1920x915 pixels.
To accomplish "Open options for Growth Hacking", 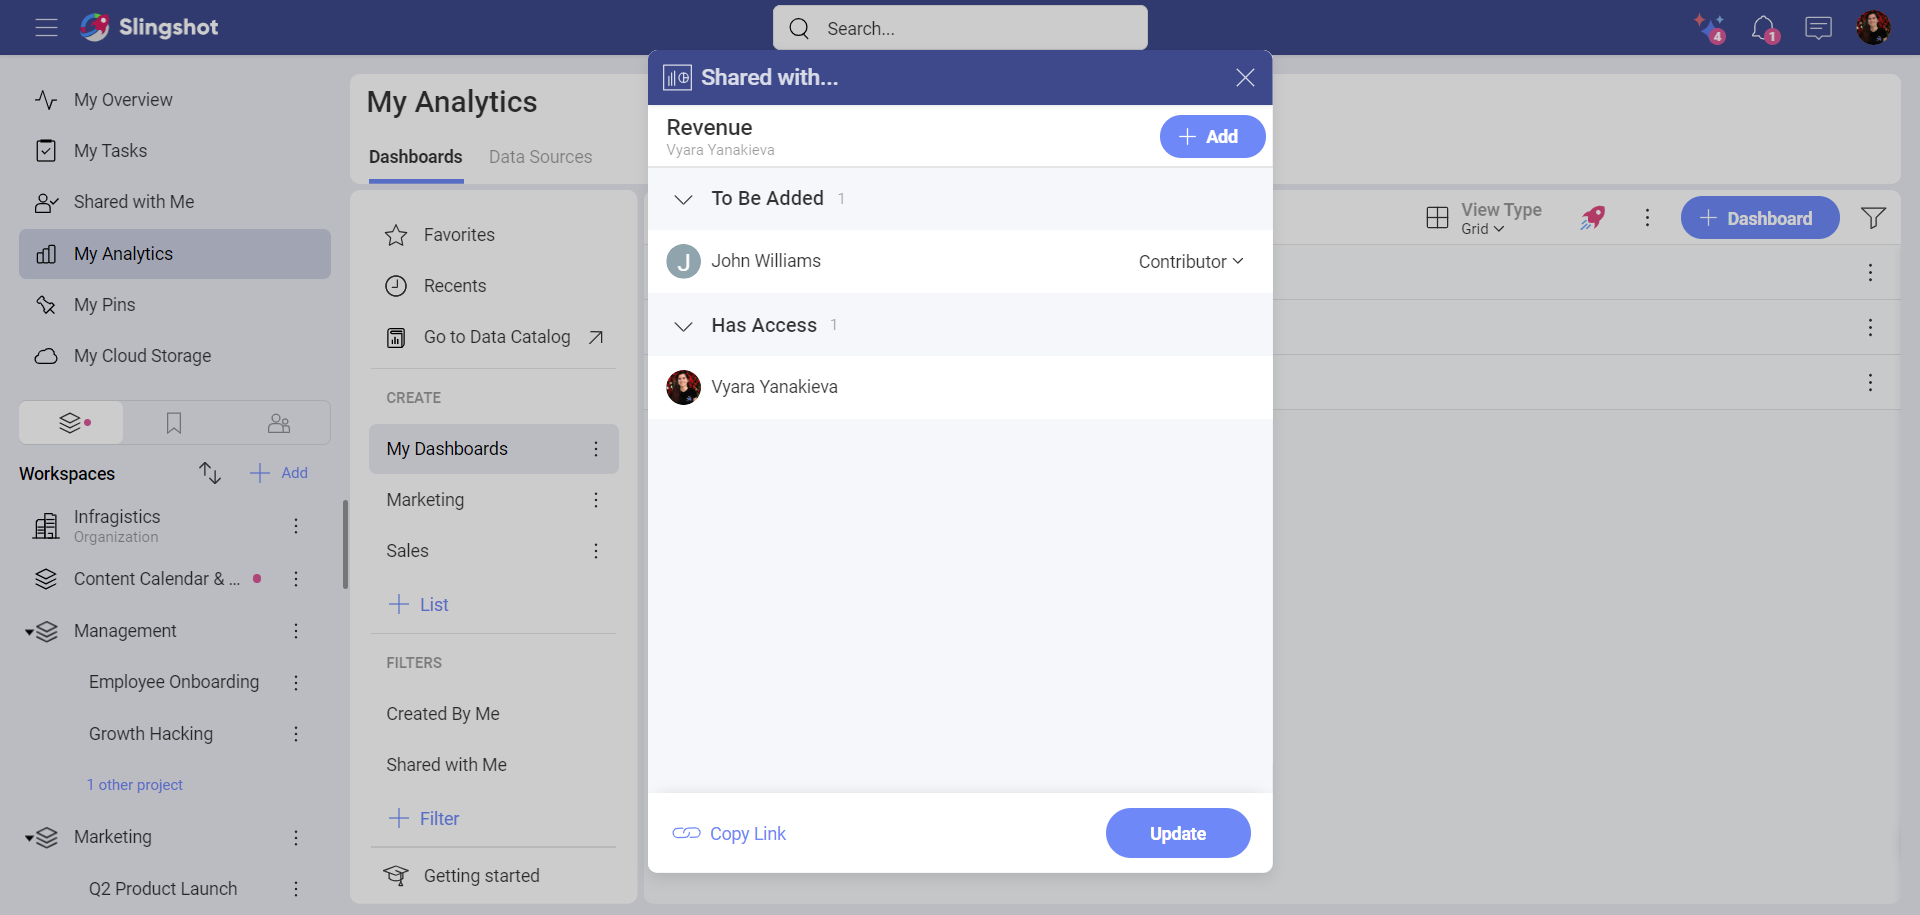I will pyautogui.click(x=296, y=734).
